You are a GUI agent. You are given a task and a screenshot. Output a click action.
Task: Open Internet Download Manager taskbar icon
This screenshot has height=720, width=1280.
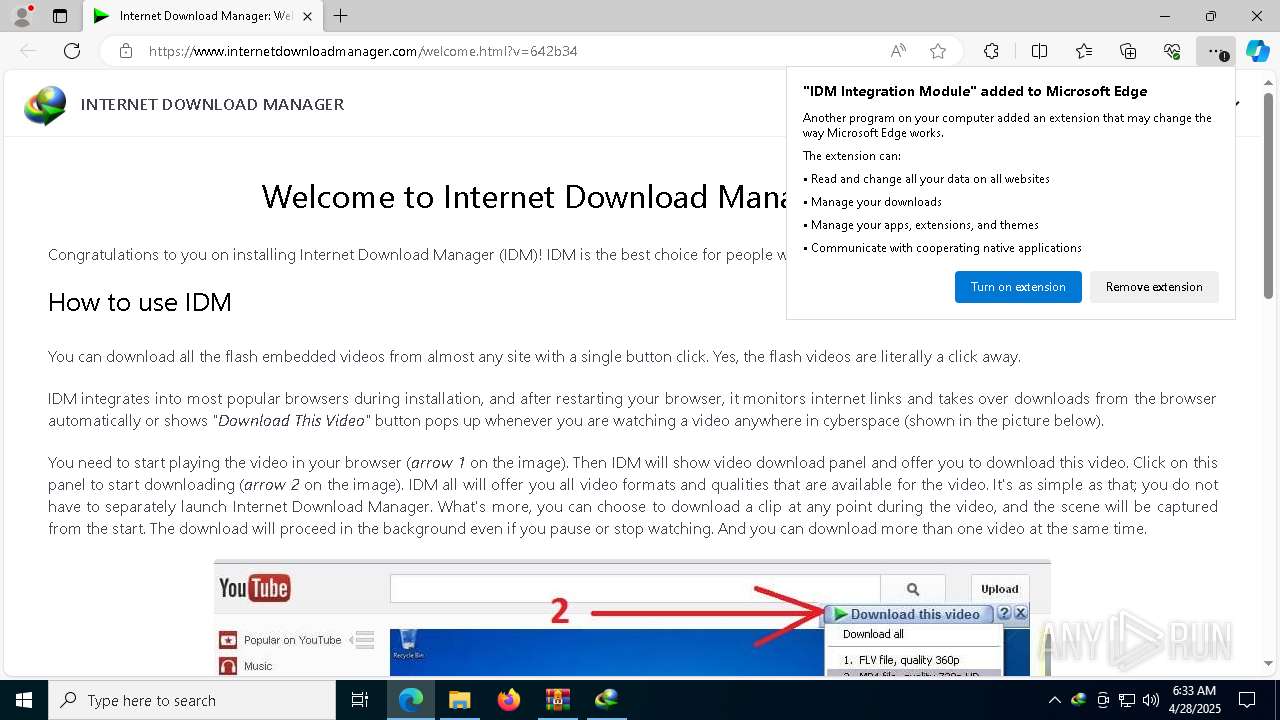coord(606,700)
